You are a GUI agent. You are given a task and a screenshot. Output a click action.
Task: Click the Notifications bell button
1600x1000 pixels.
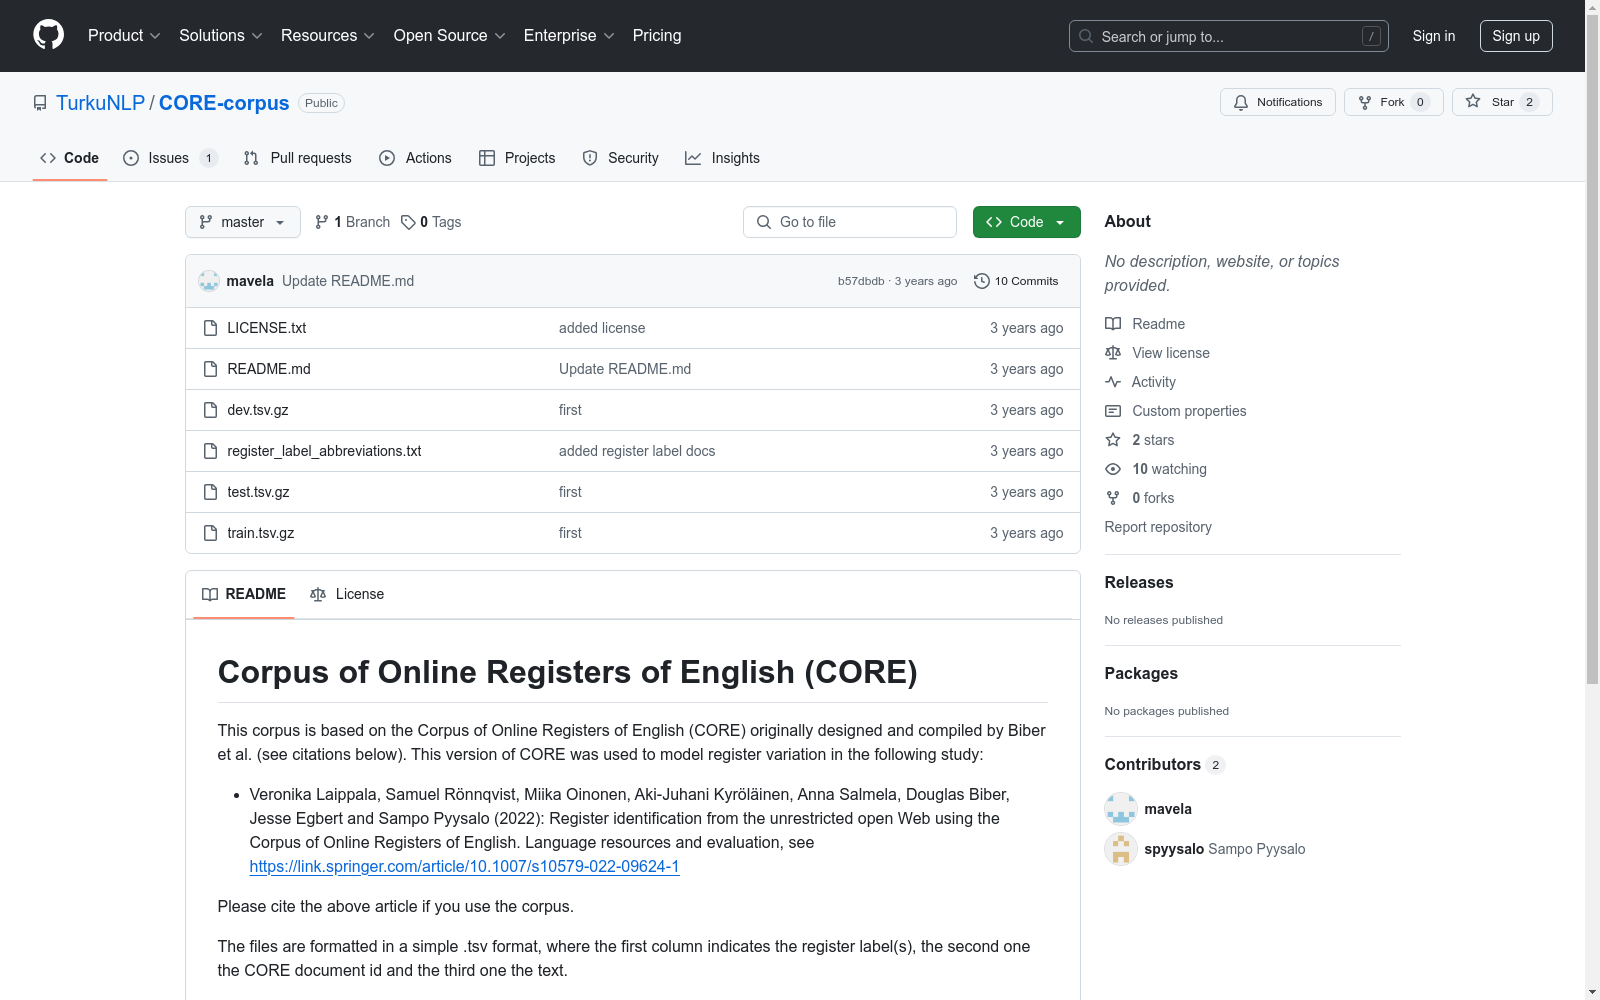click(x=1277, y=102)
